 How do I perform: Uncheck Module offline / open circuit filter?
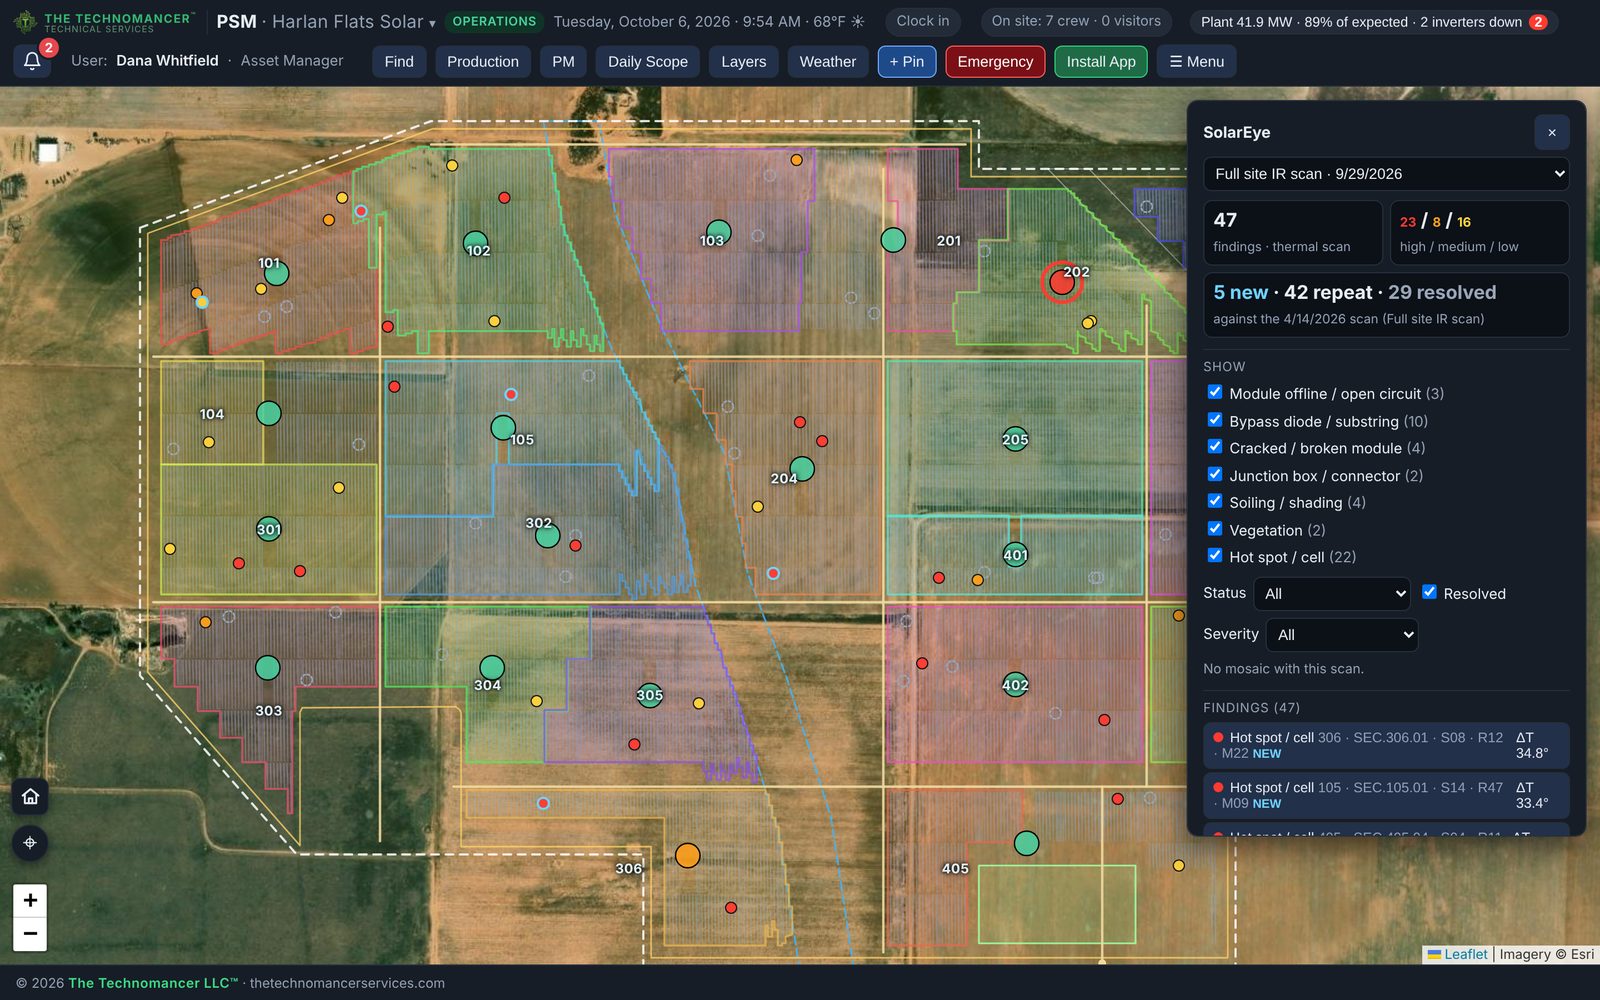[x=1215, y=392]
